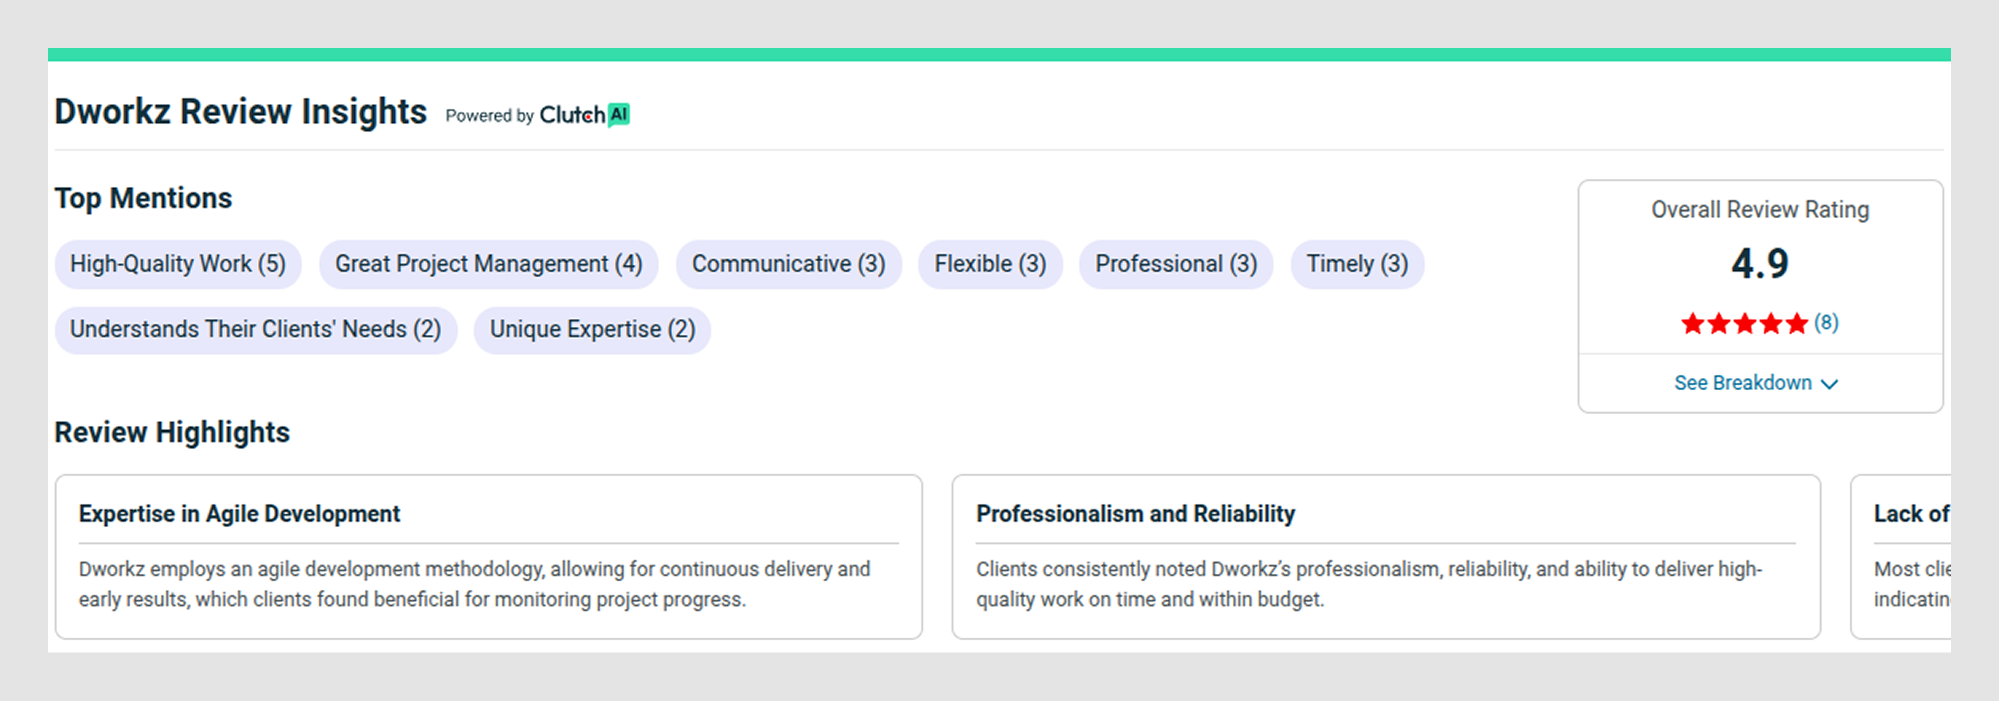Choose the Communicative (3) mention chip
This screenshot has height=701, width=1999.
pyautogui.click(x=789, y=264)
